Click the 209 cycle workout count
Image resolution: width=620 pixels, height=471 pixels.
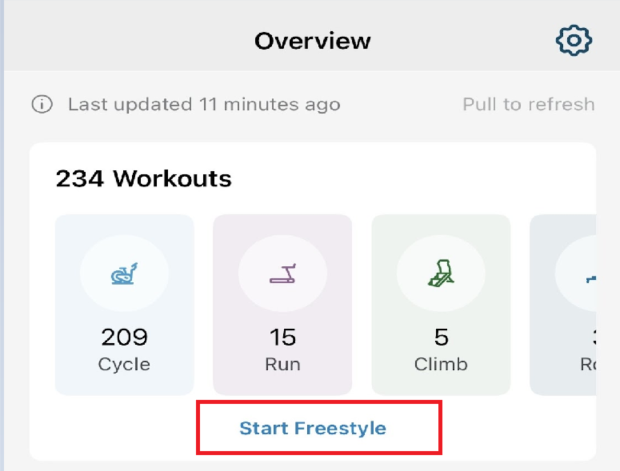pyautogui.click(x=124, y=337)
